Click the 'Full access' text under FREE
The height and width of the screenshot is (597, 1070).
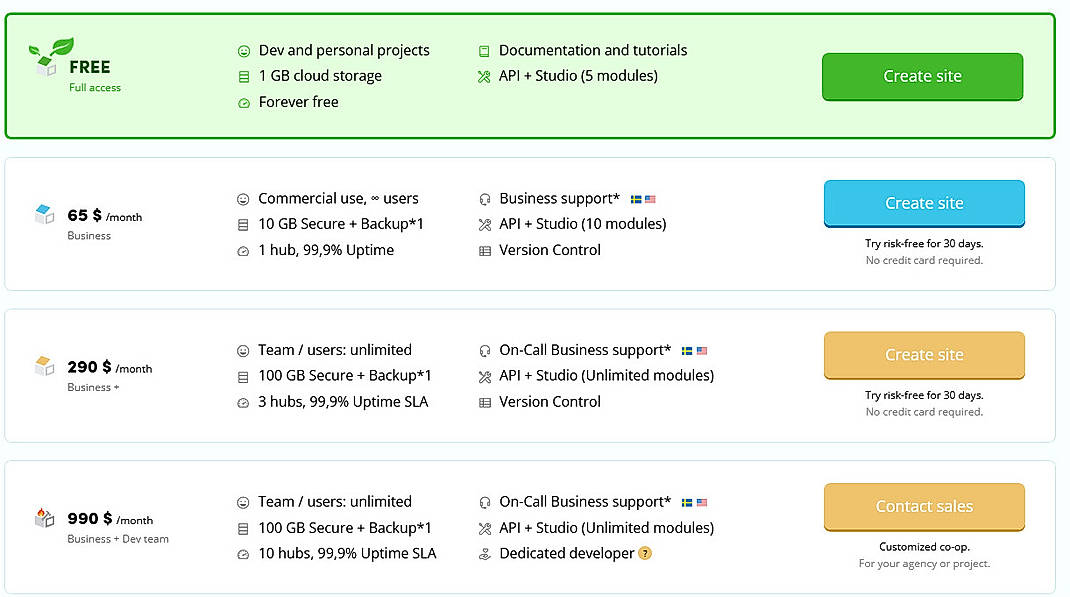click(95, 87)
